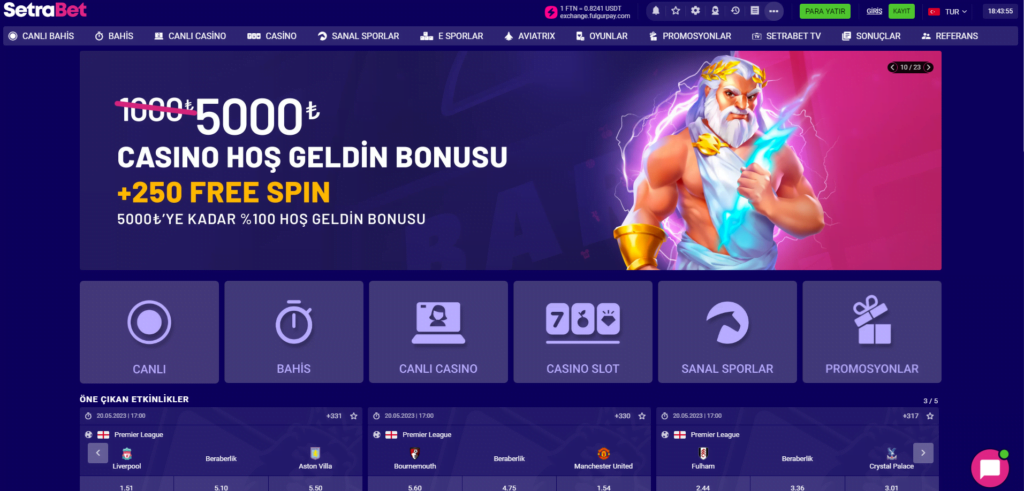Click the KAYIT register button
Screen dimensions: 1024x491
tap(901, 11)
